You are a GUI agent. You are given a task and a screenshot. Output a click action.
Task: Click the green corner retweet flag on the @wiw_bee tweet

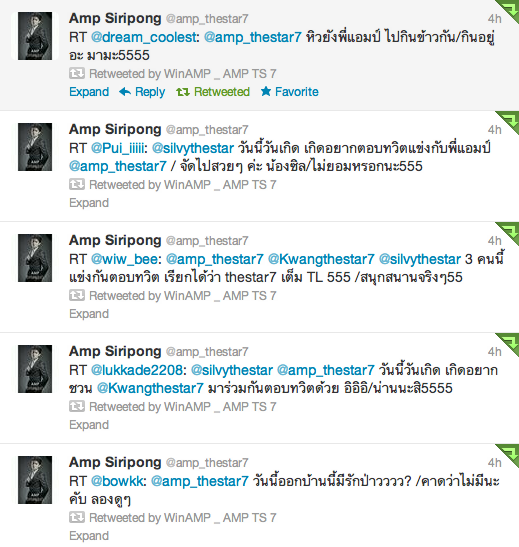[509, 232]
